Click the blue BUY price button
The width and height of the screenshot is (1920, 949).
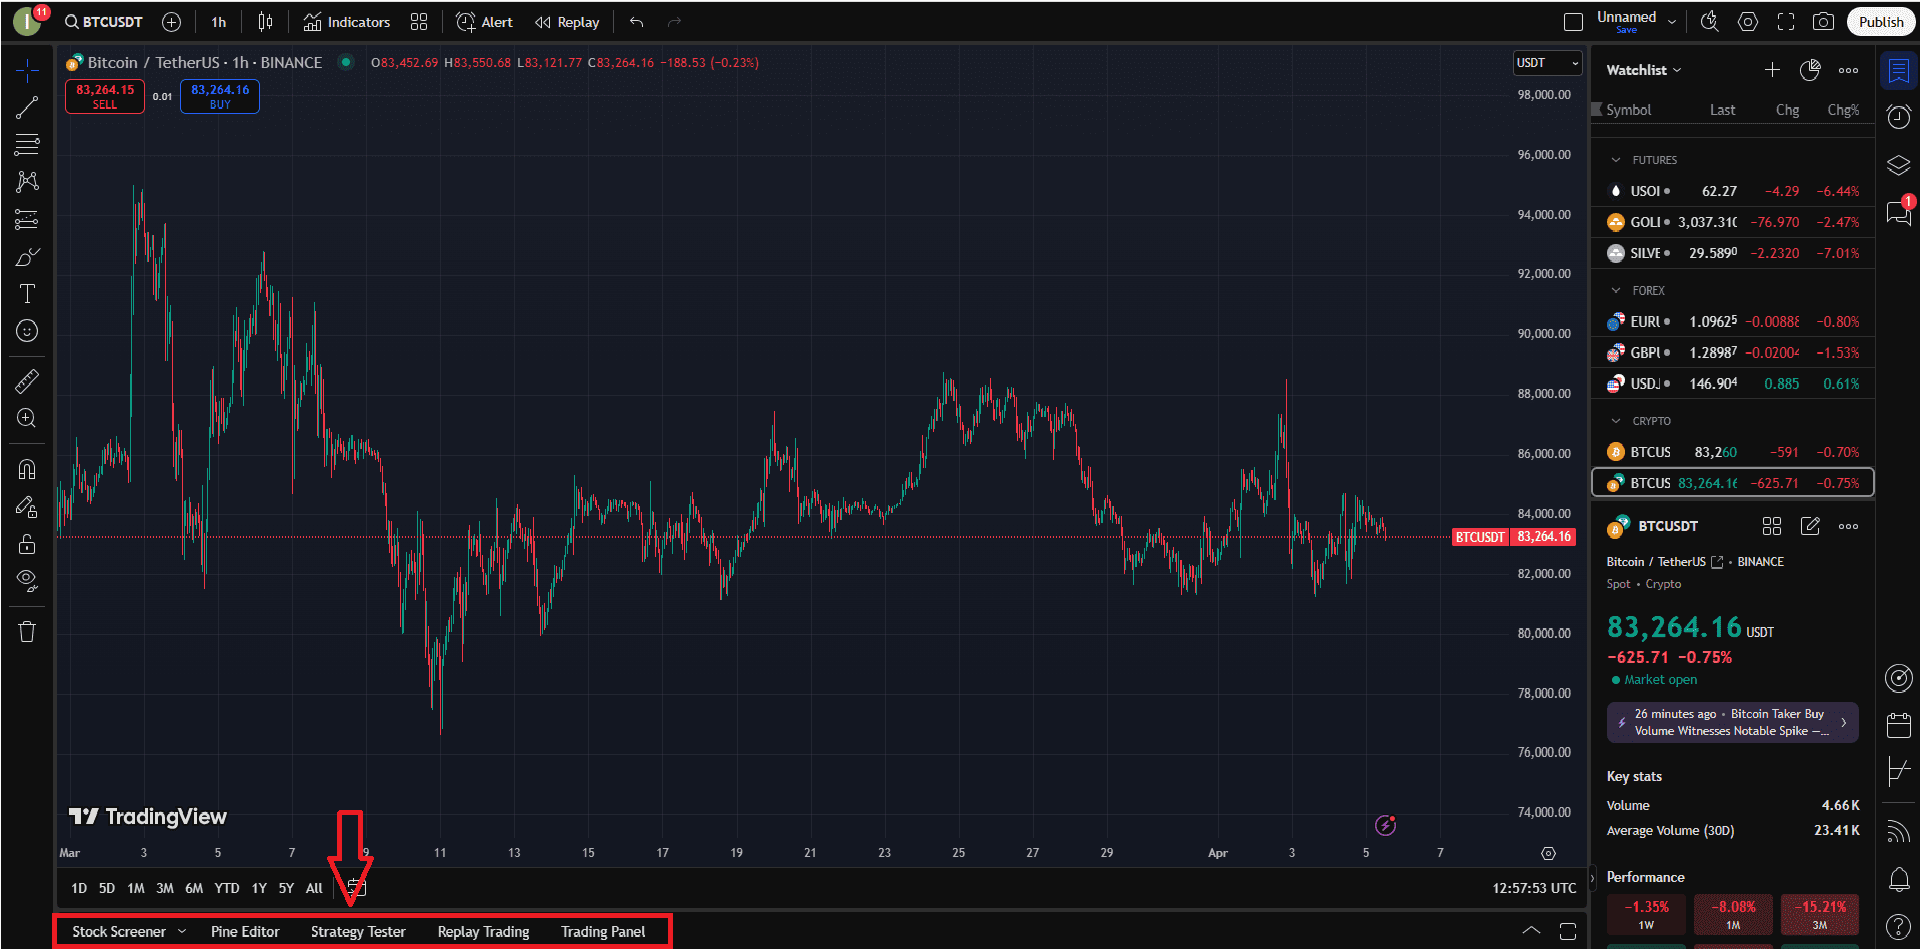point(220,96)
